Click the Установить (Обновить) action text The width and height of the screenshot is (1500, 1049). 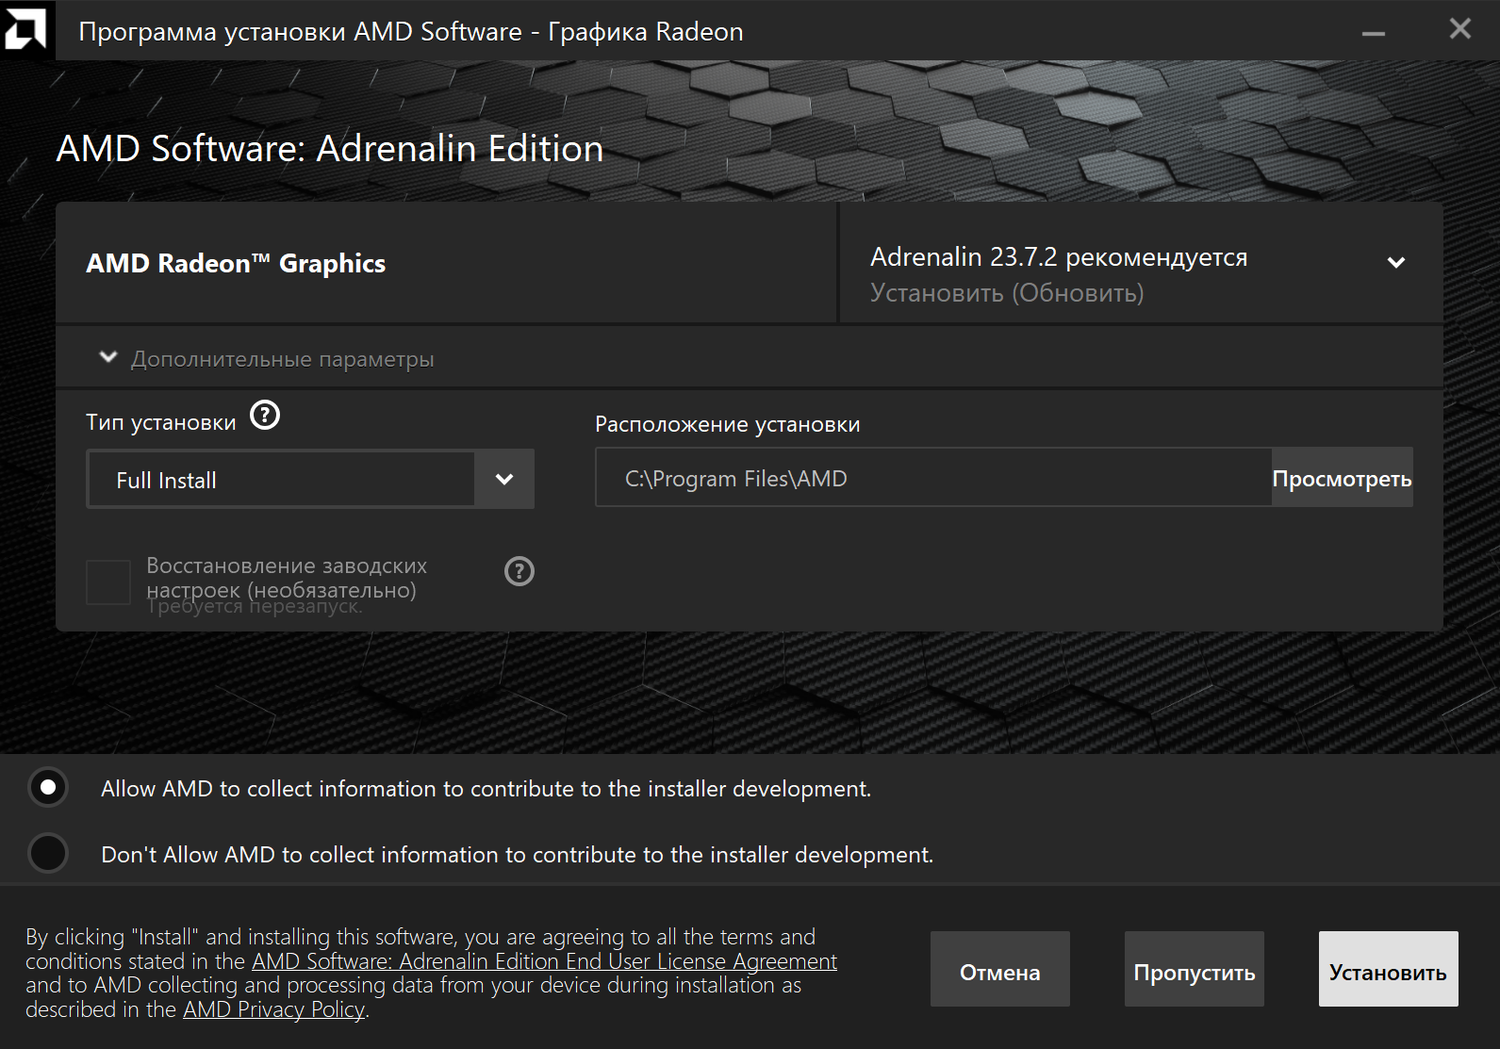pyautogui.click(x=1006, y=293)
